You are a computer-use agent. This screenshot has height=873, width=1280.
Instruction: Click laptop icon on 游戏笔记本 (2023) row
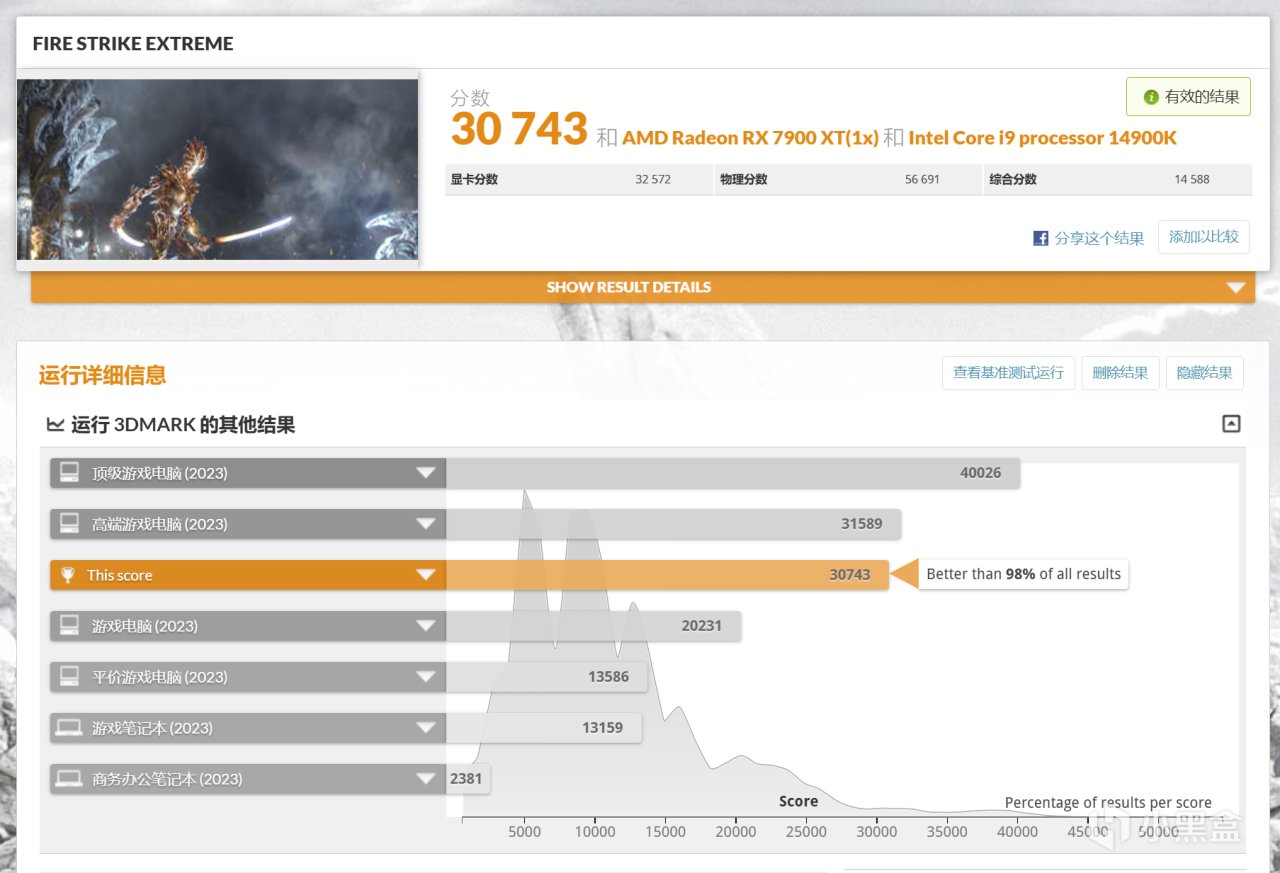pos(69,727)
